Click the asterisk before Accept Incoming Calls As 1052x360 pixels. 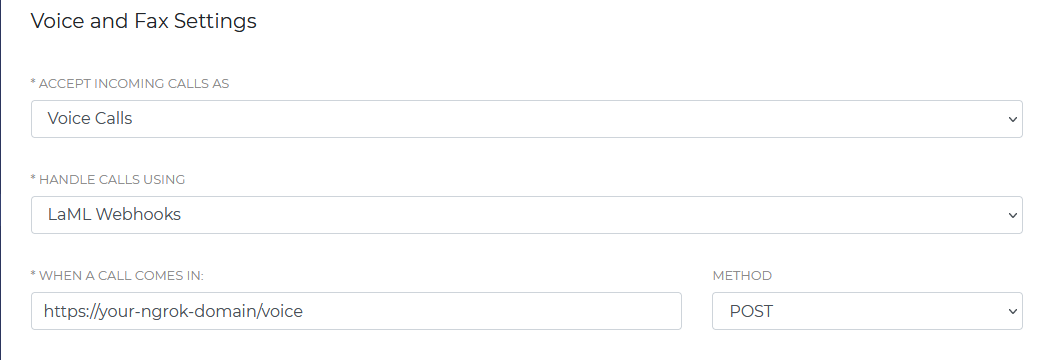(x=33, y=82)
